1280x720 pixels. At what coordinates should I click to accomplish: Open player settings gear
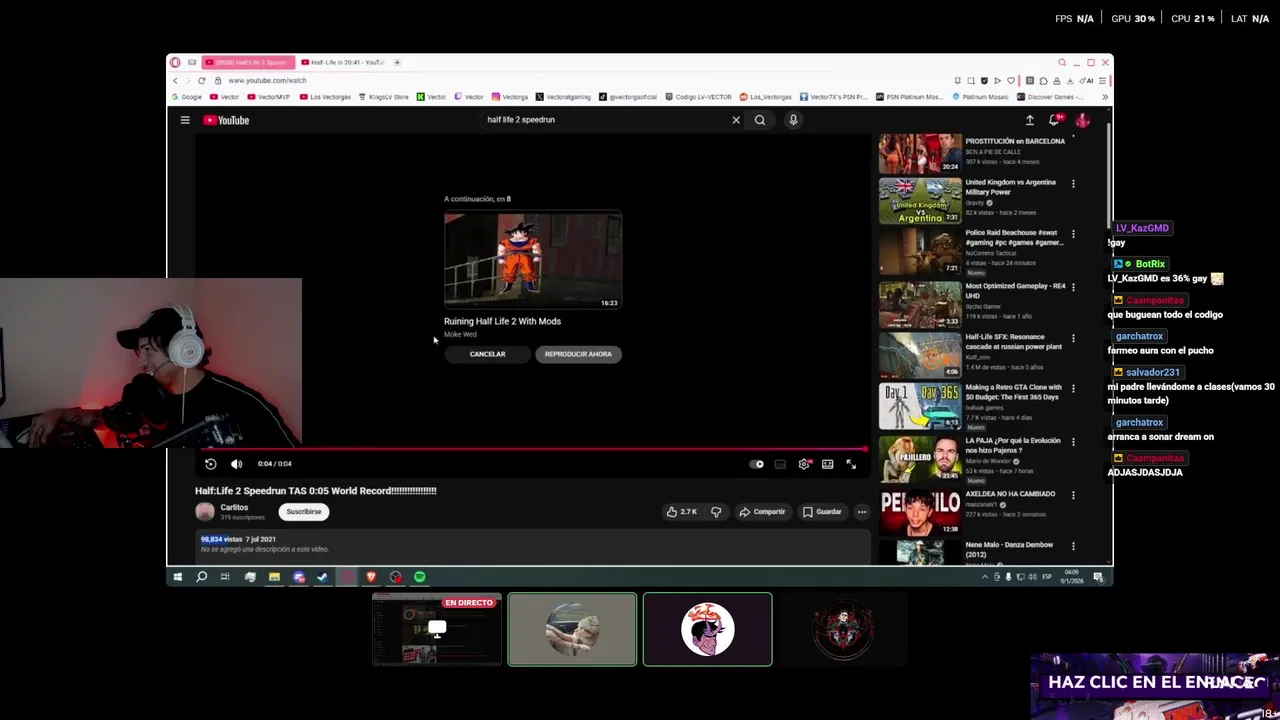(804, 464)
